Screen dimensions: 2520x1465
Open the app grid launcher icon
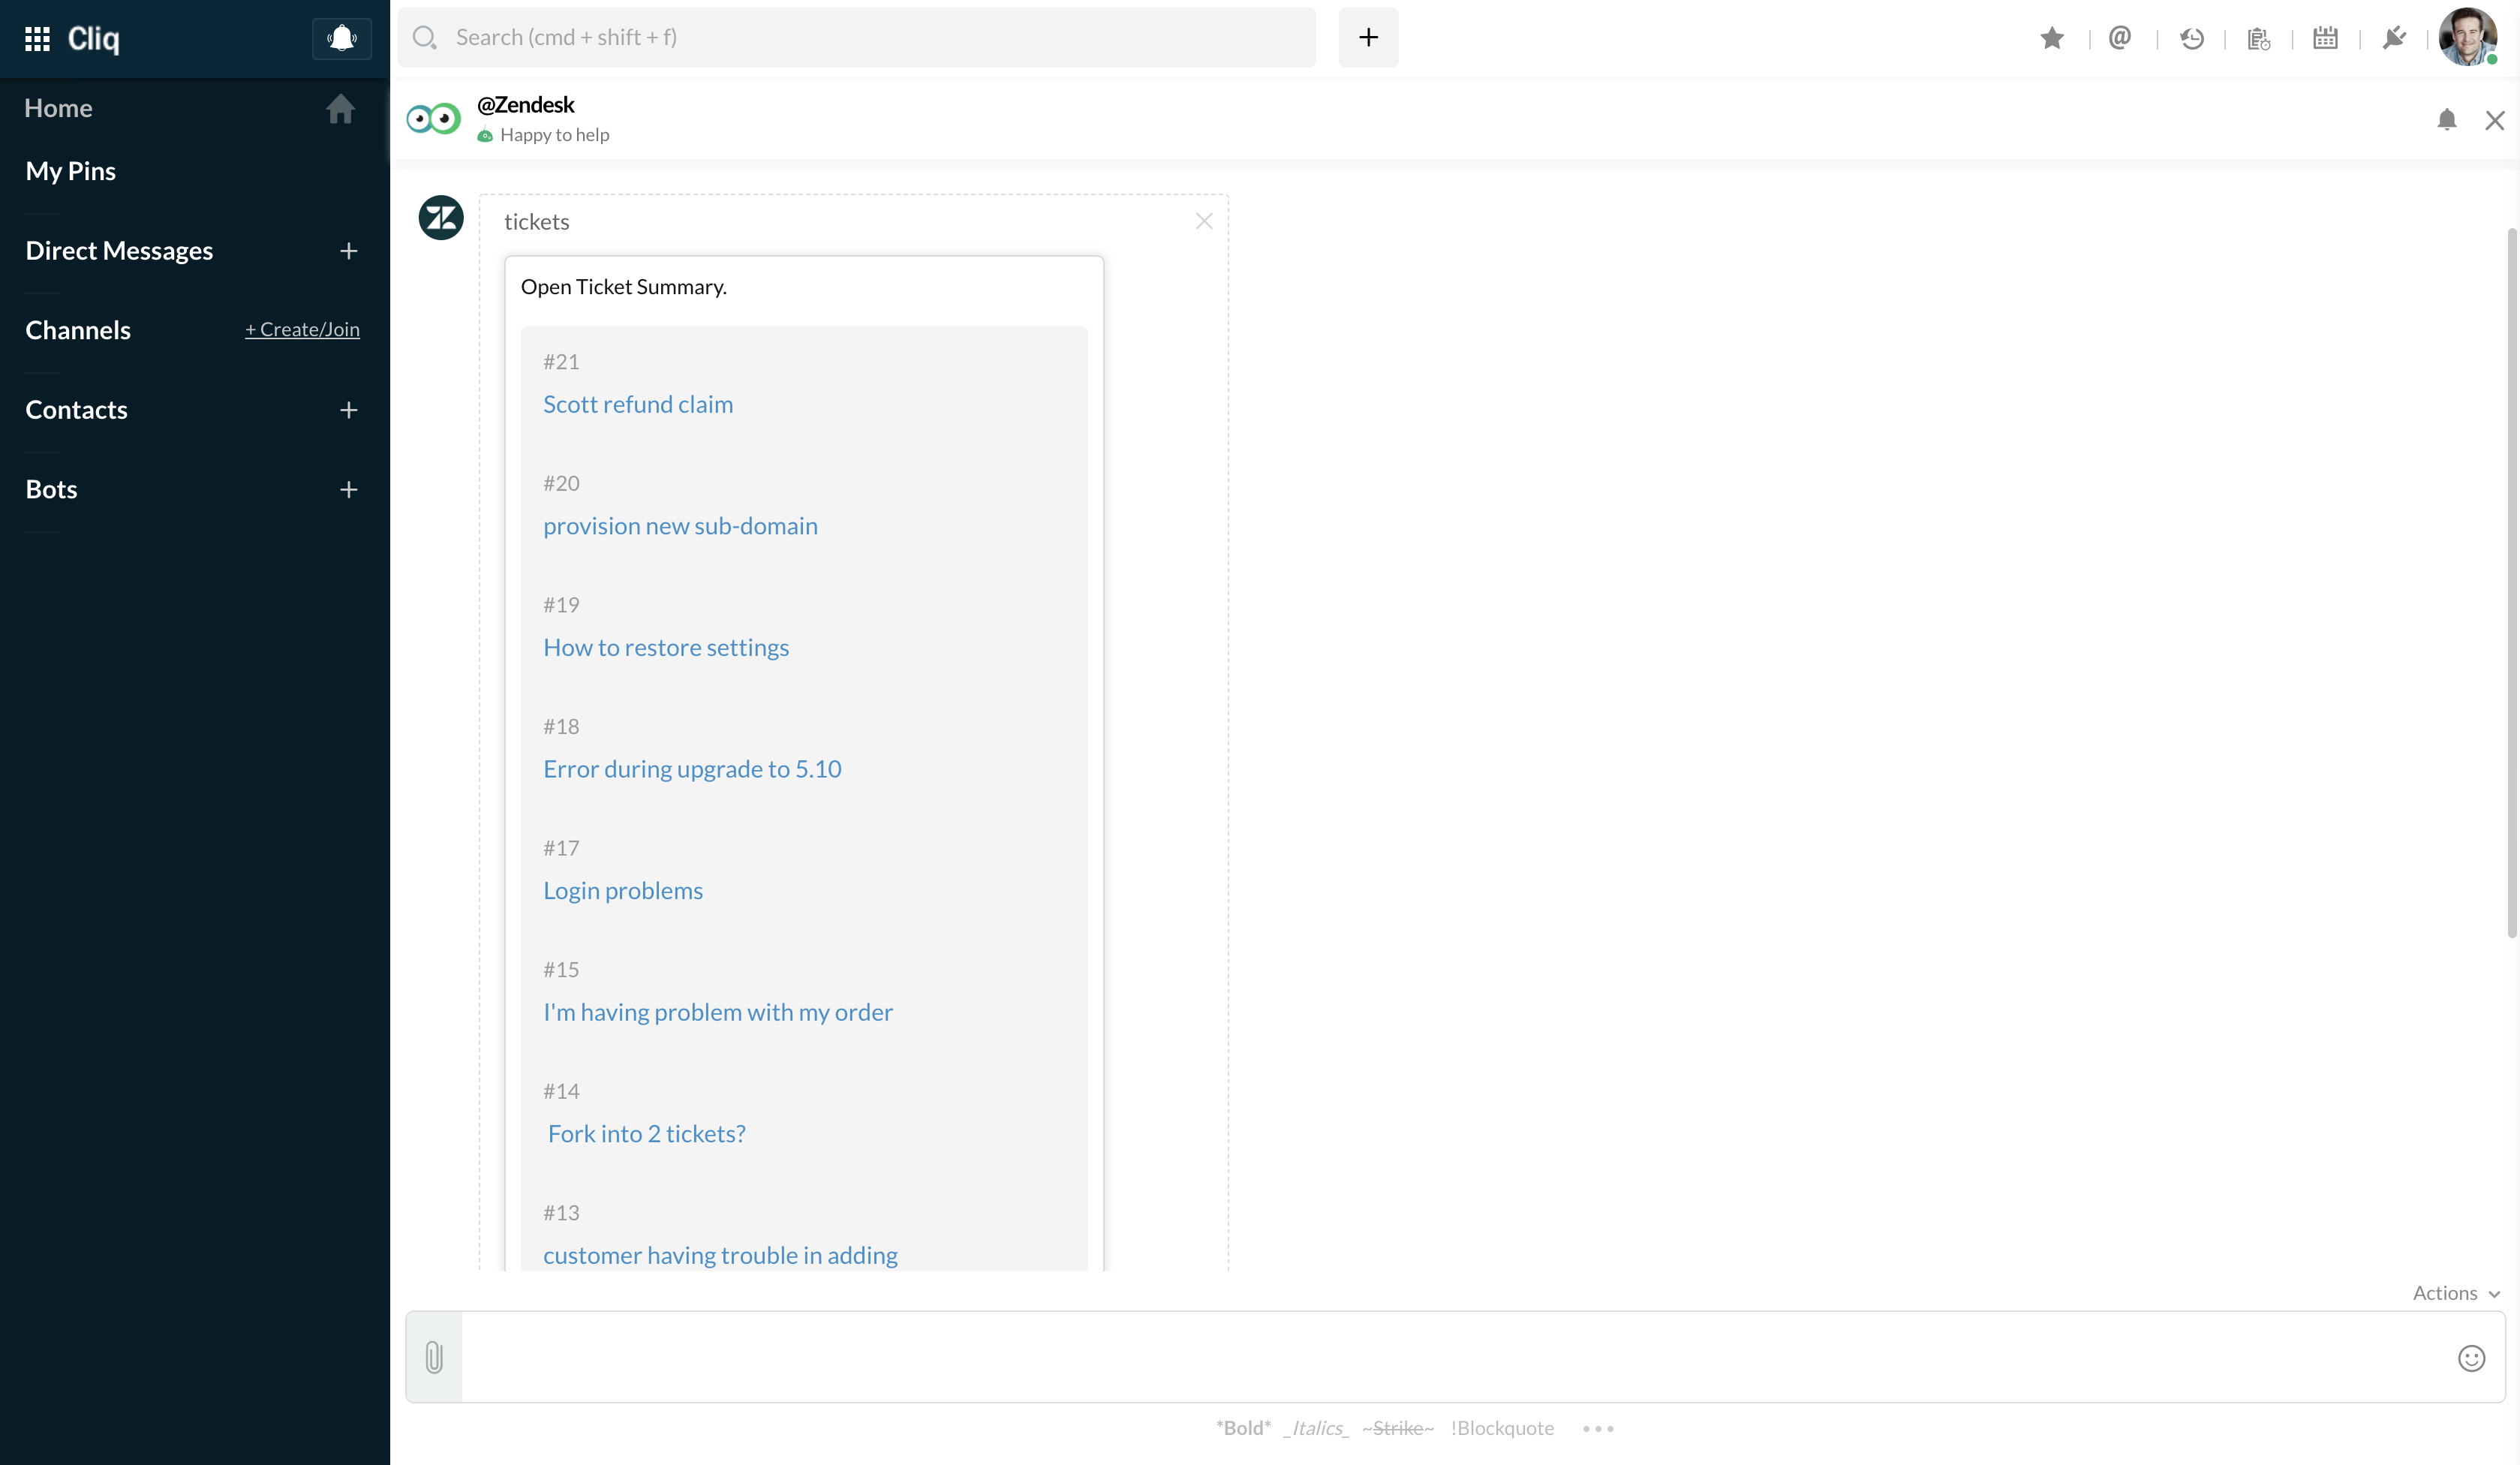(37, 38)
